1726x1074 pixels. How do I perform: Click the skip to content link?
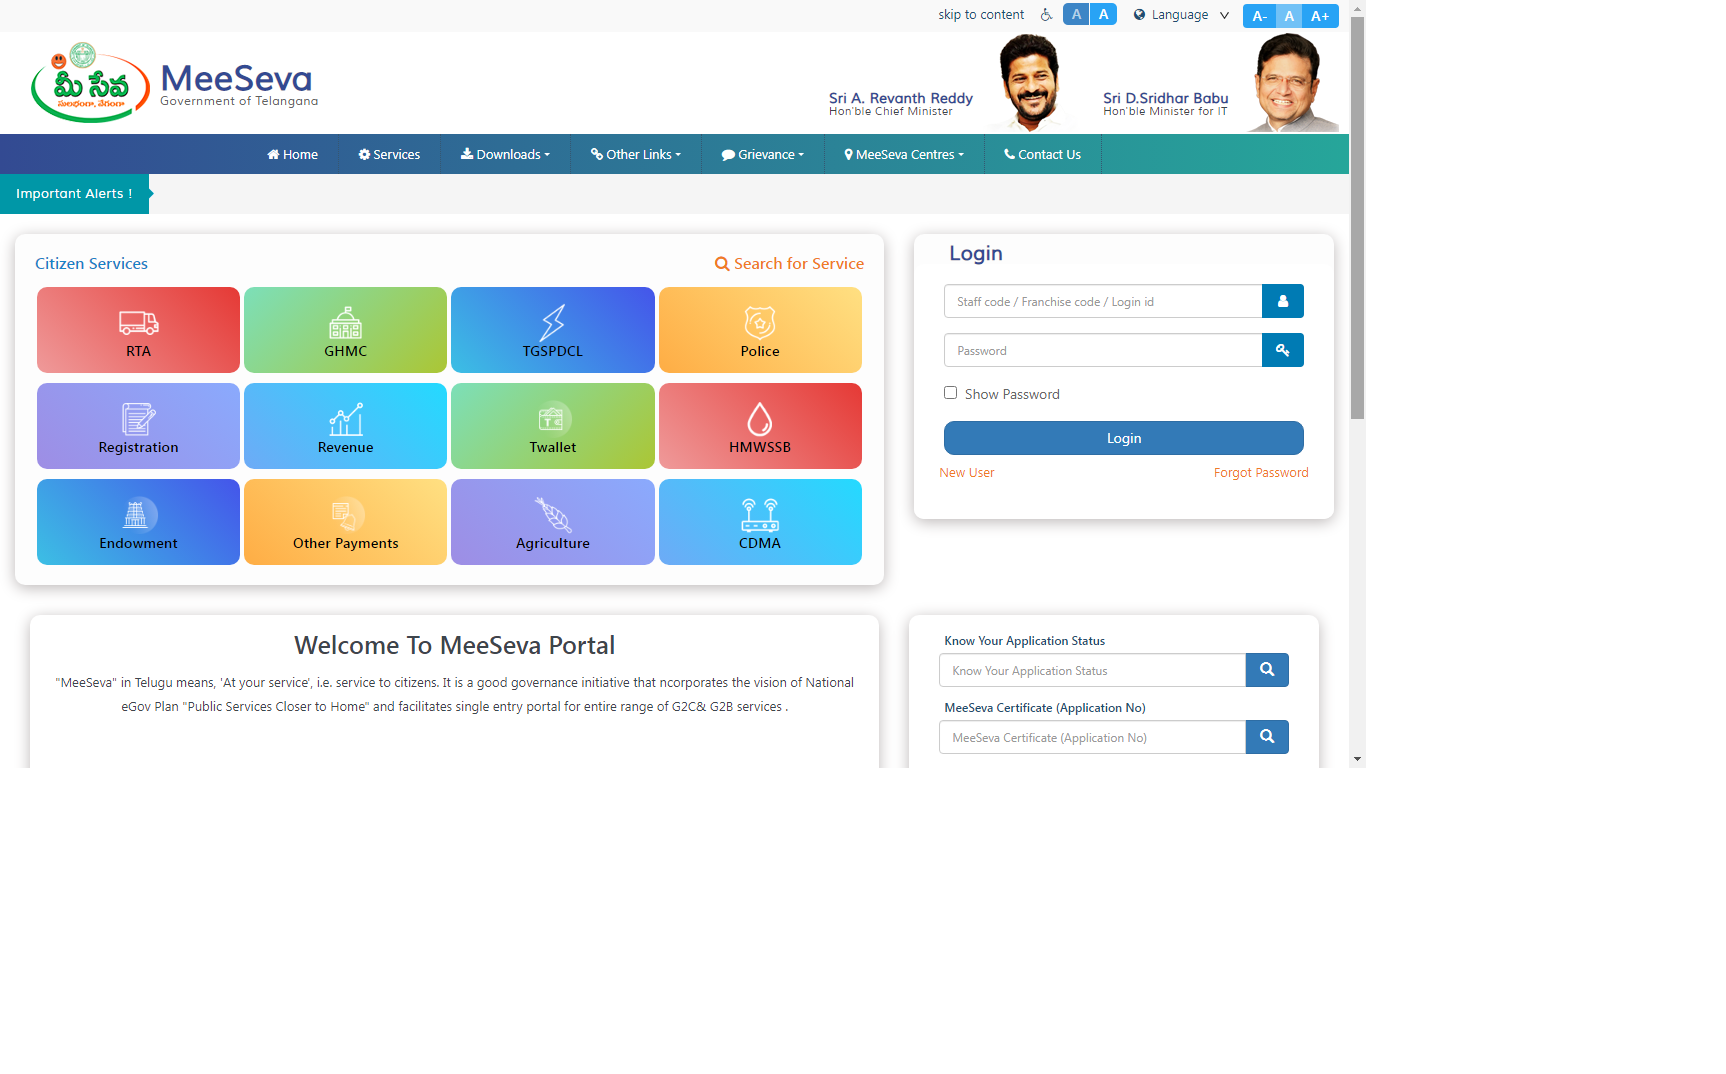(981, 15)
